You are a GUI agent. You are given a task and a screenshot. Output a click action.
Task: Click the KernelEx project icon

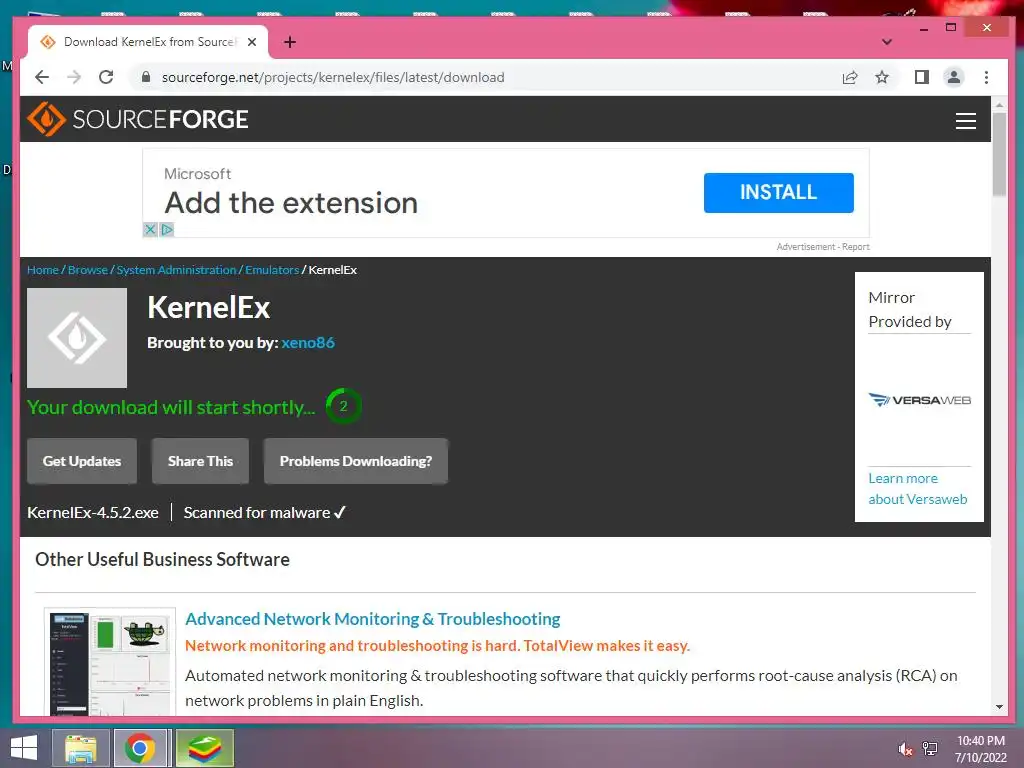(x=77, y=338)
